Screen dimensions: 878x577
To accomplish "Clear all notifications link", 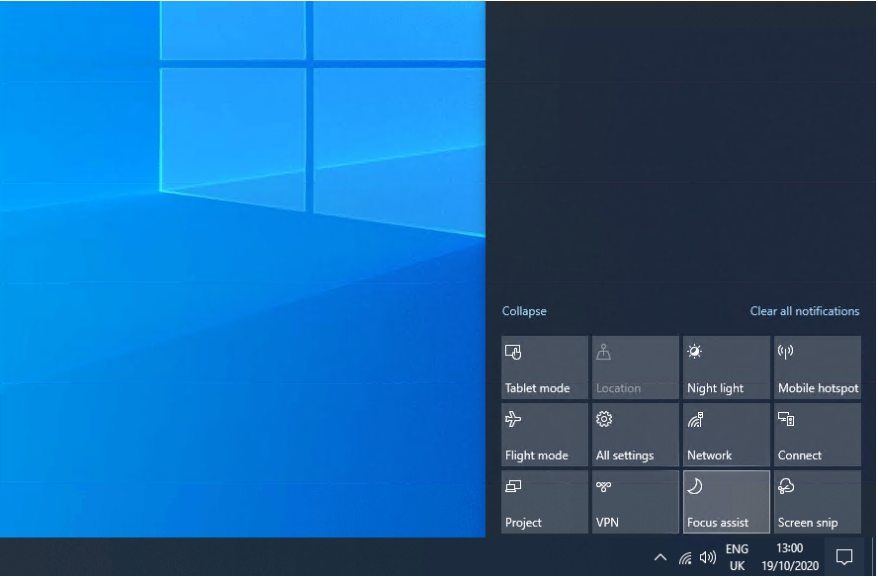I will 804,311.
